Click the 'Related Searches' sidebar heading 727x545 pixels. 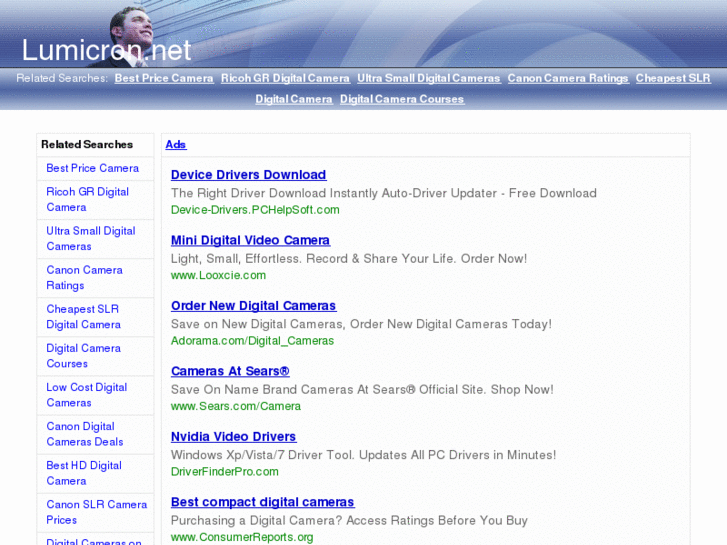click(87, 145)
